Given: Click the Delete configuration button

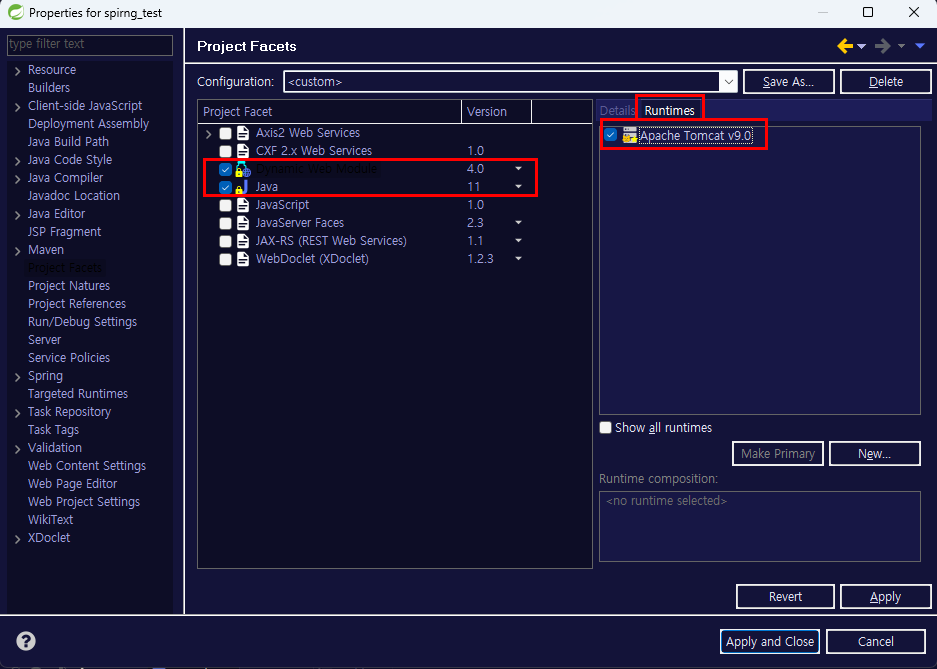Looking at the screenshot, I should [886, 82].
